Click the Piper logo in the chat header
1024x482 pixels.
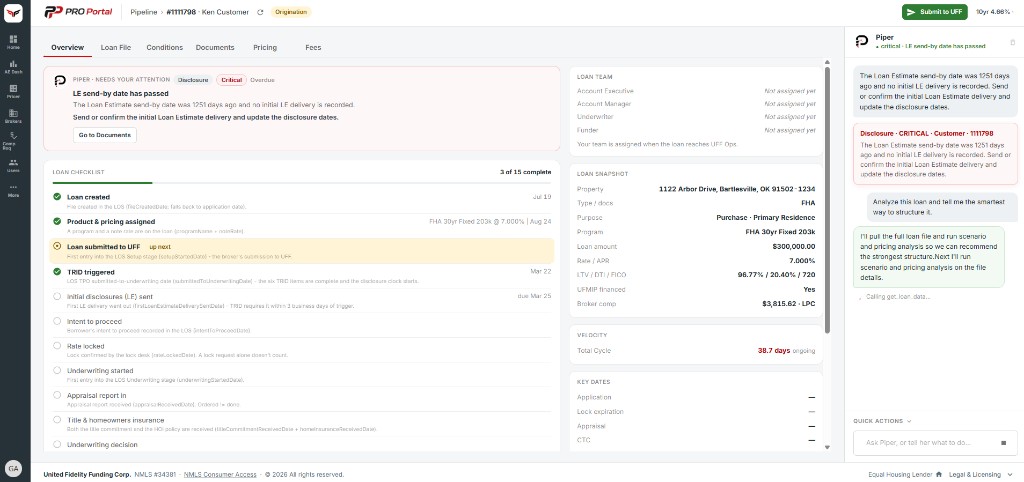[x=861, y=41]
